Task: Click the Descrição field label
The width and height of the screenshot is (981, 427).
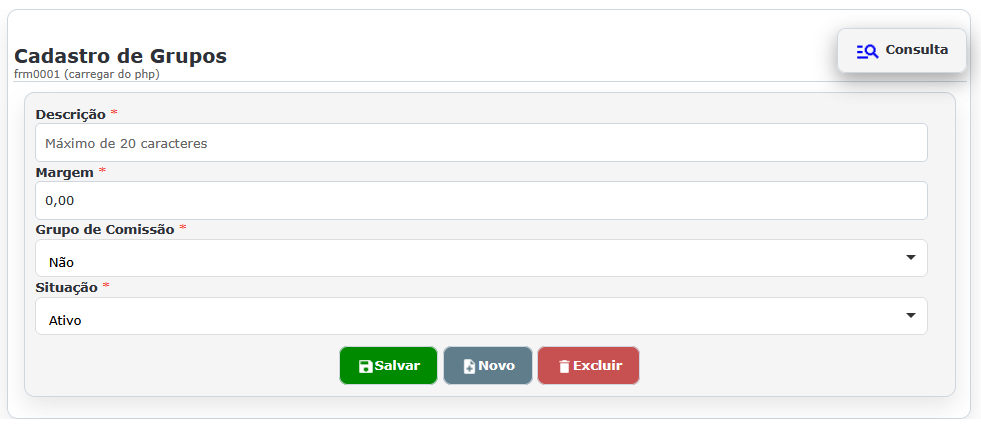Action: 70,114
